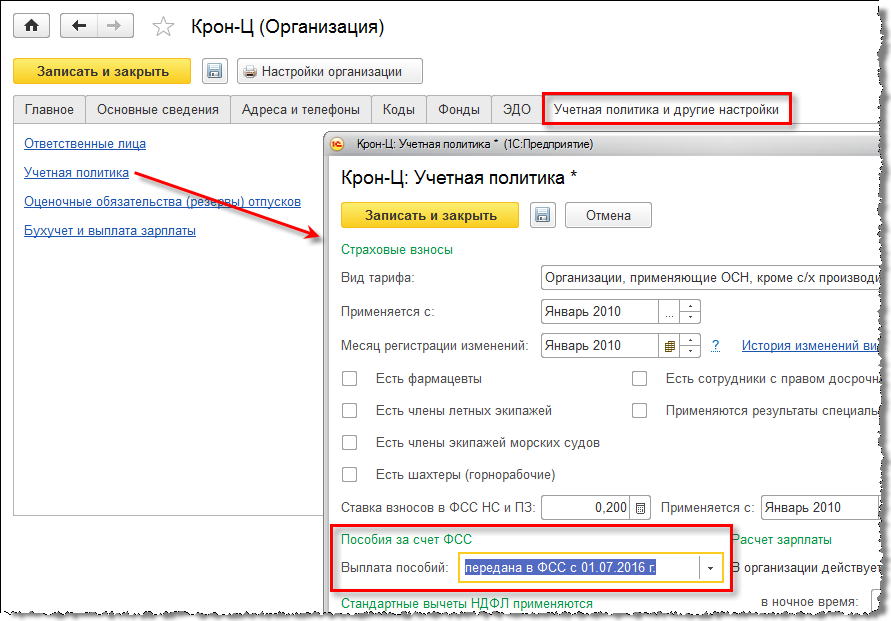This screenshot has height=621, width=891.
Task: Open the Учетная политика link
Action: [76, 173]
